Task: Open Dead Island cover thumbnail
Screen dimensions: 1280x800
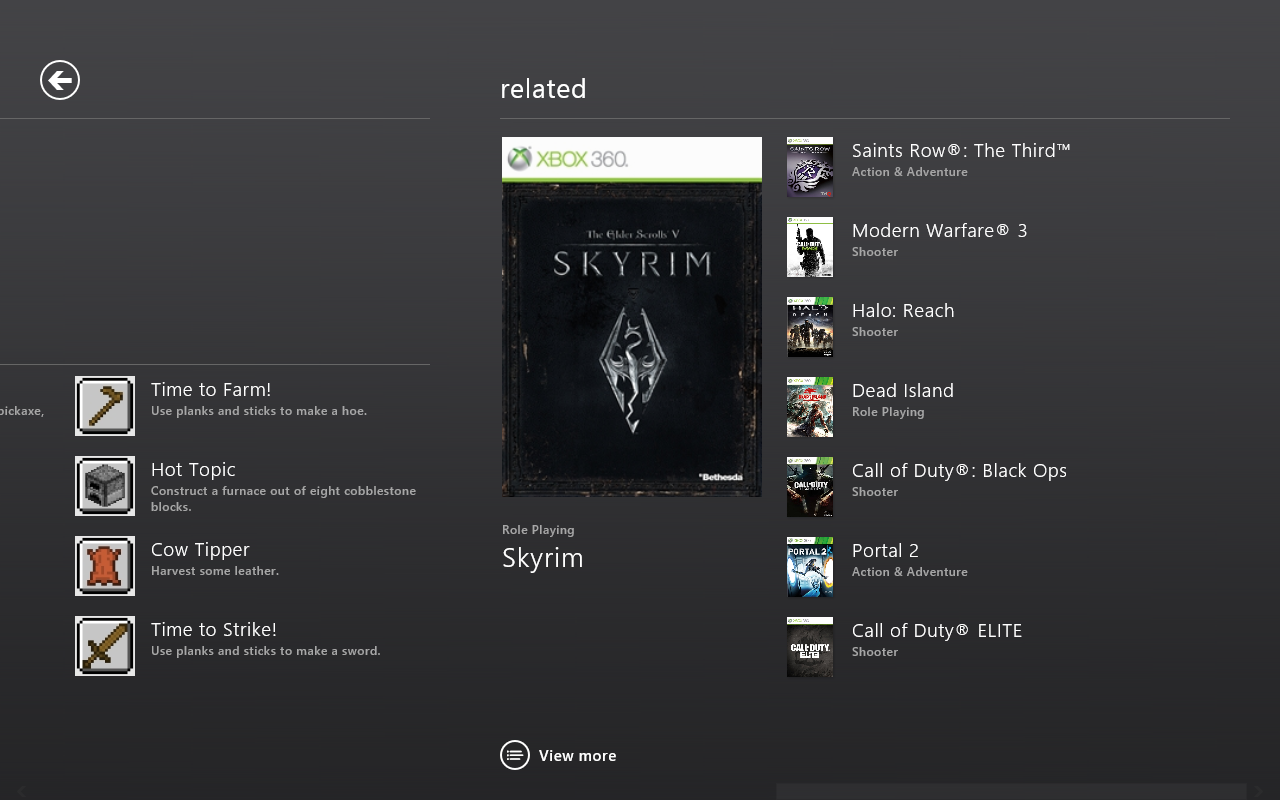Action: point(810,407)
